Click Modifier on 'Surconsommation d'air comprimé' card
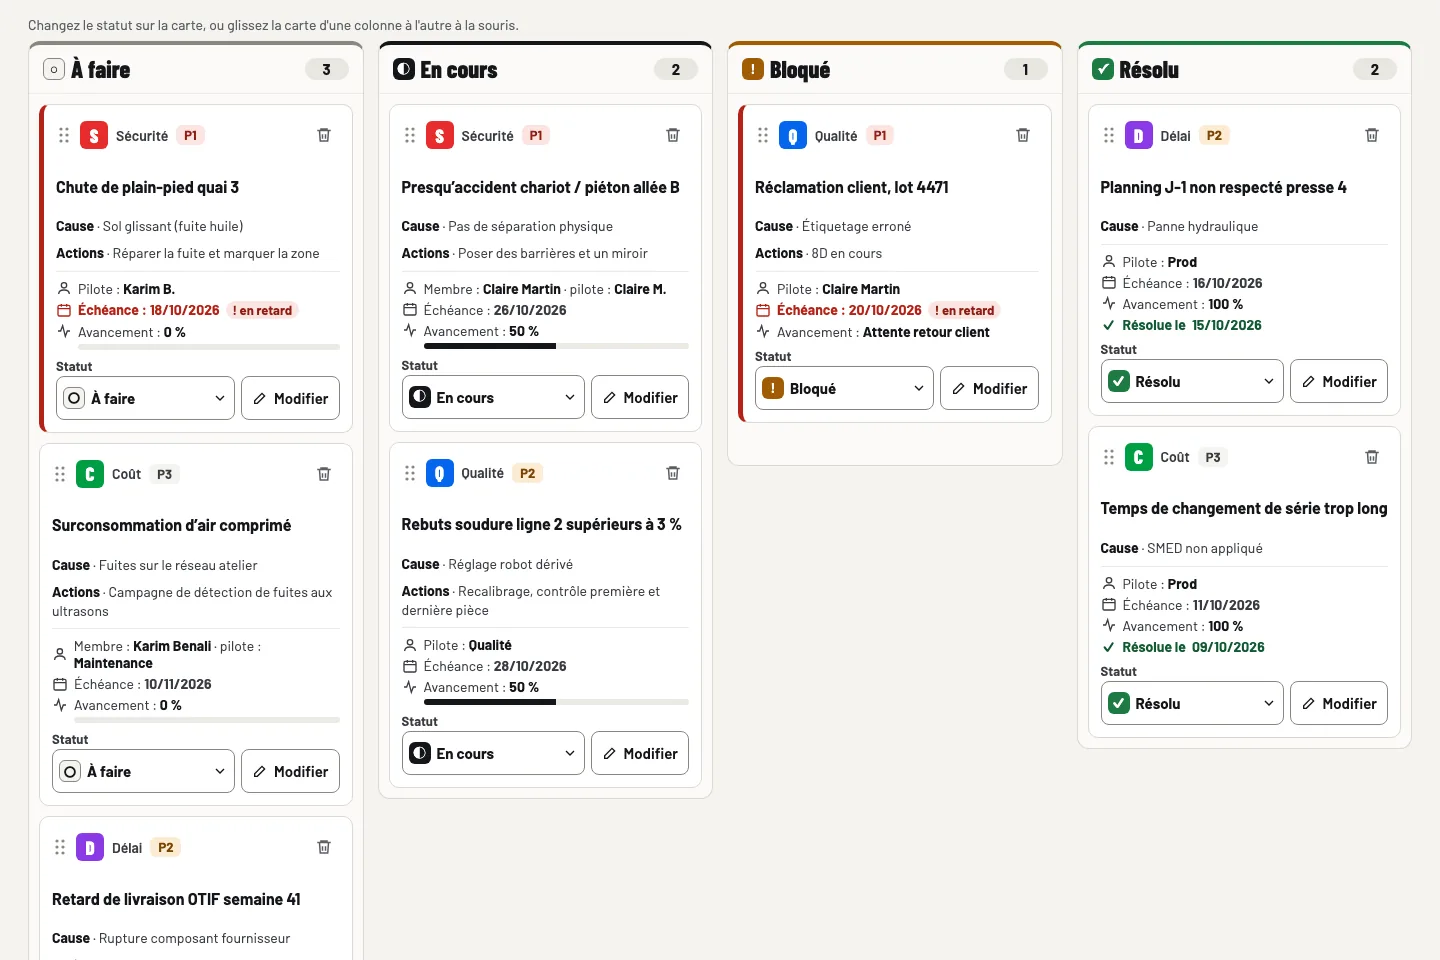 [291, 771]
